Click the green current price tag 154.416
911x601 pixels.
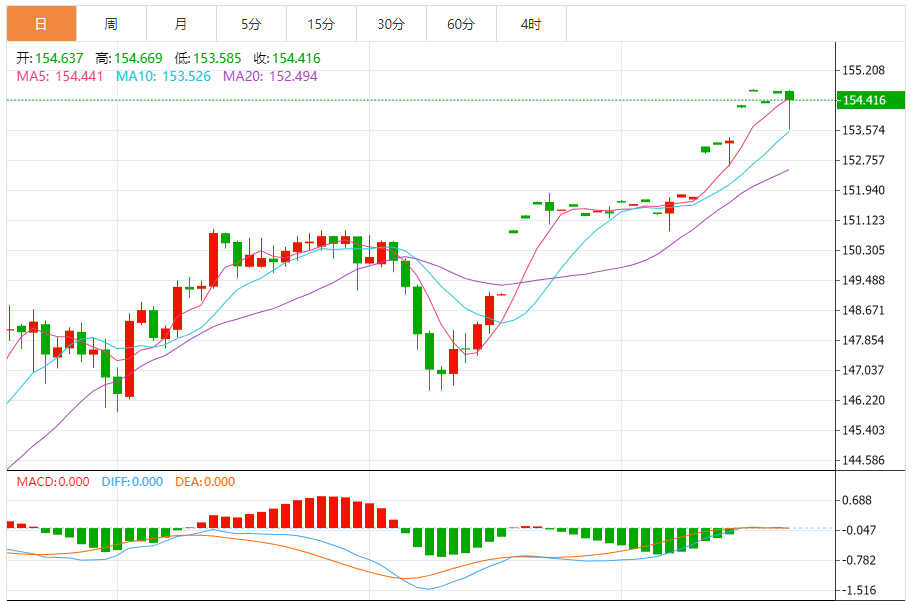click(870, 100)
